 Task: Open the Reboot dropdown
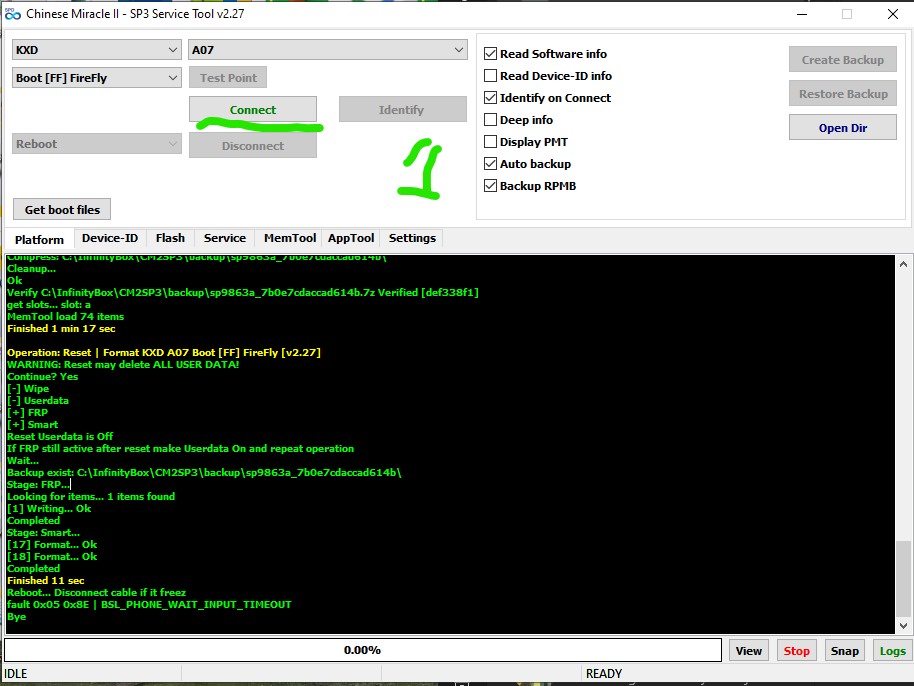97,143
